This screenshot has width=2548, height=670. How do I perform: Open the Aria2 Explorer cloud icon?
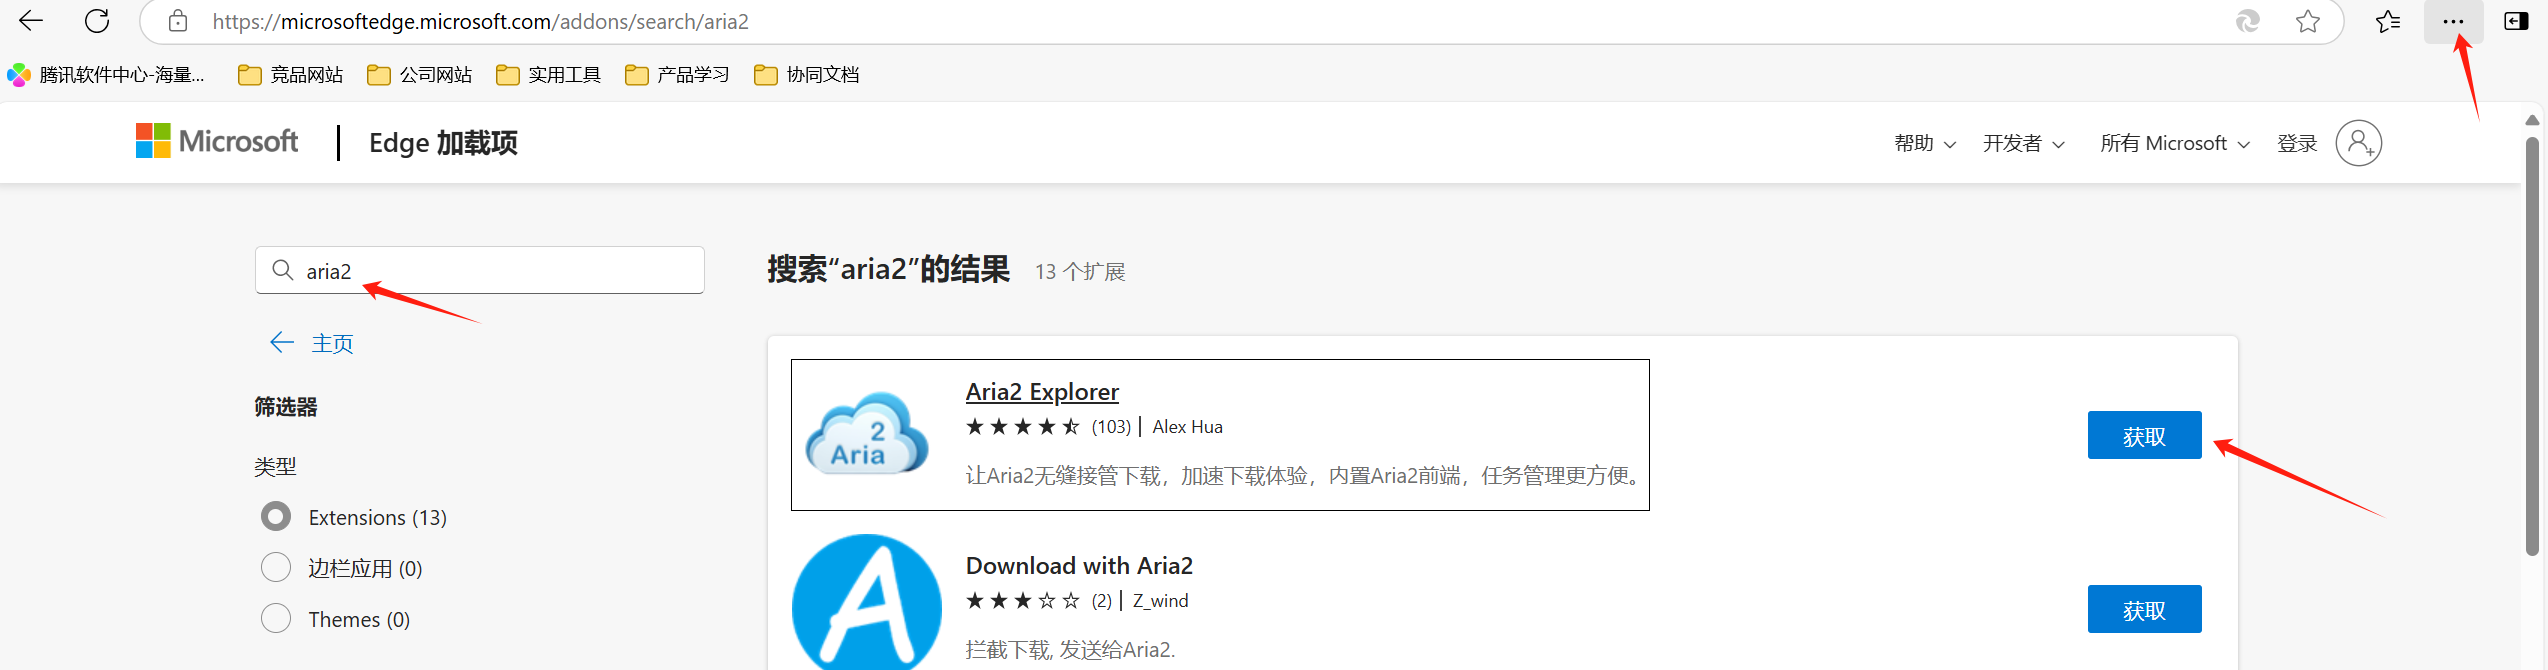867,435
